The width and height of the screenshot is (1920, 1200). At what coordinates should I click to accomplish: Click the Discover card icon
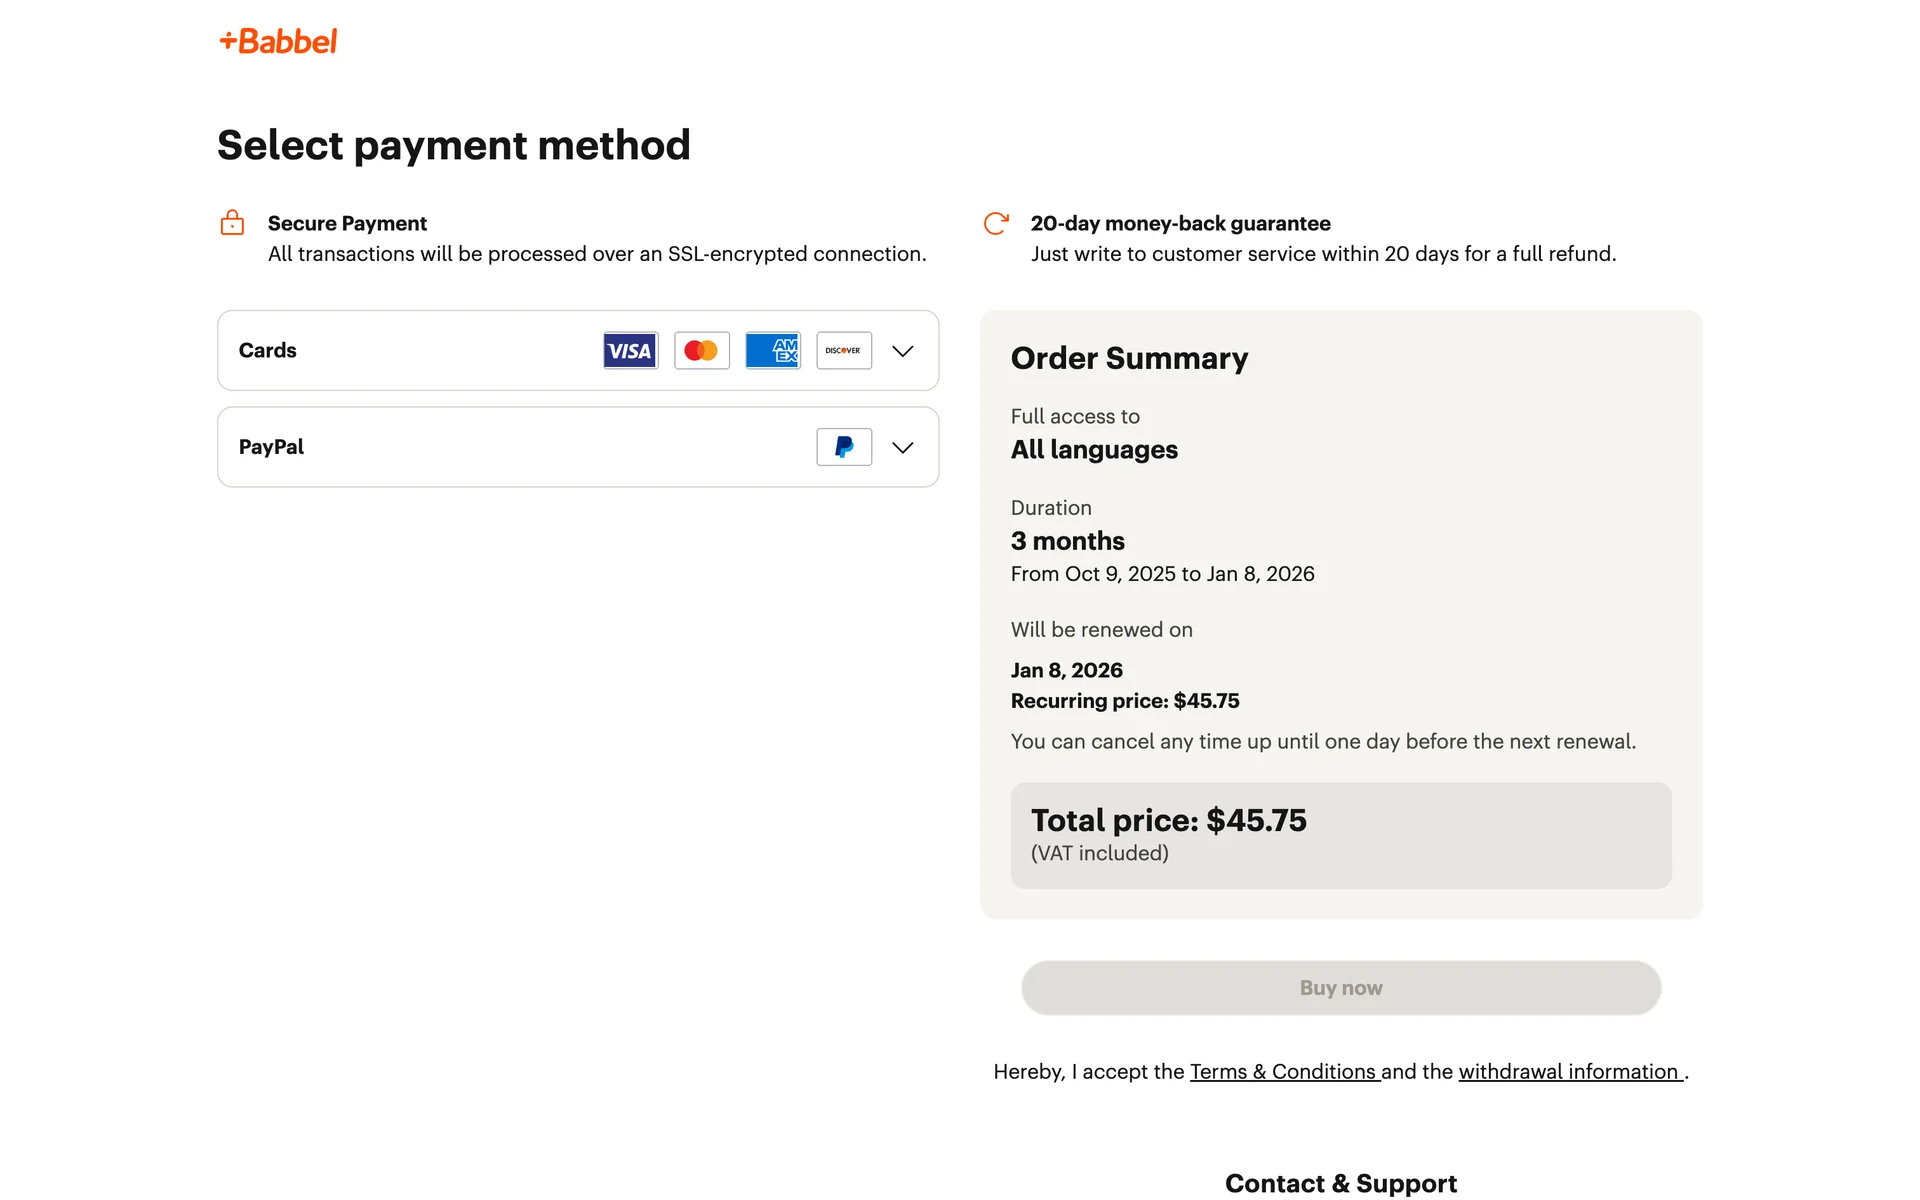coord(843,351)
